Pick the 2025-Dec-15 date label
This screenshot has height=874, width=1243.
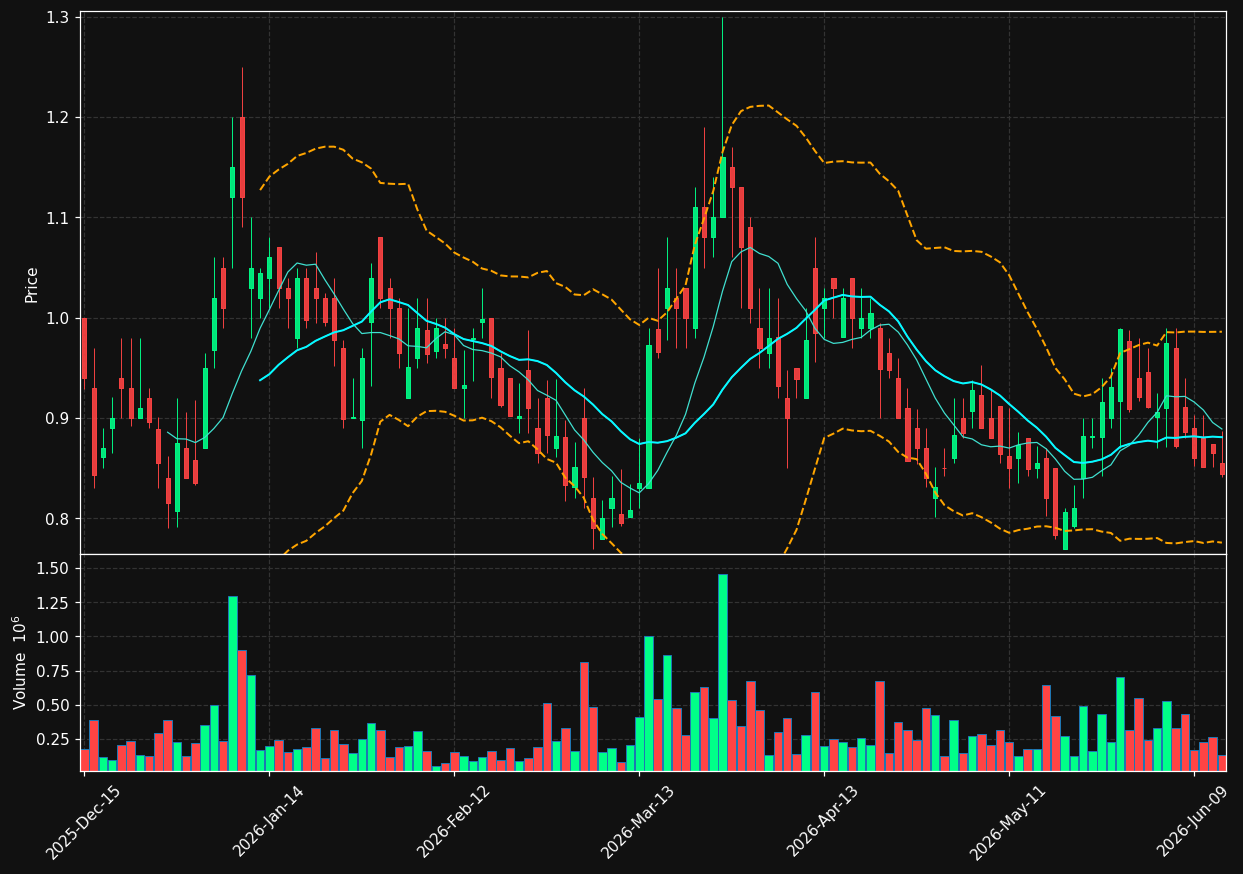pos(83,820)
